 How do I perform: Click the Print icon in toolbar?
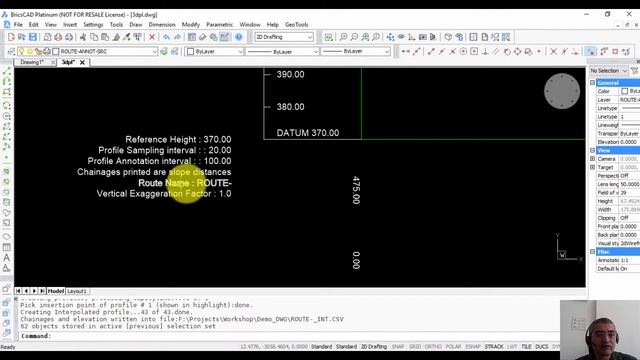click(58, 37)
